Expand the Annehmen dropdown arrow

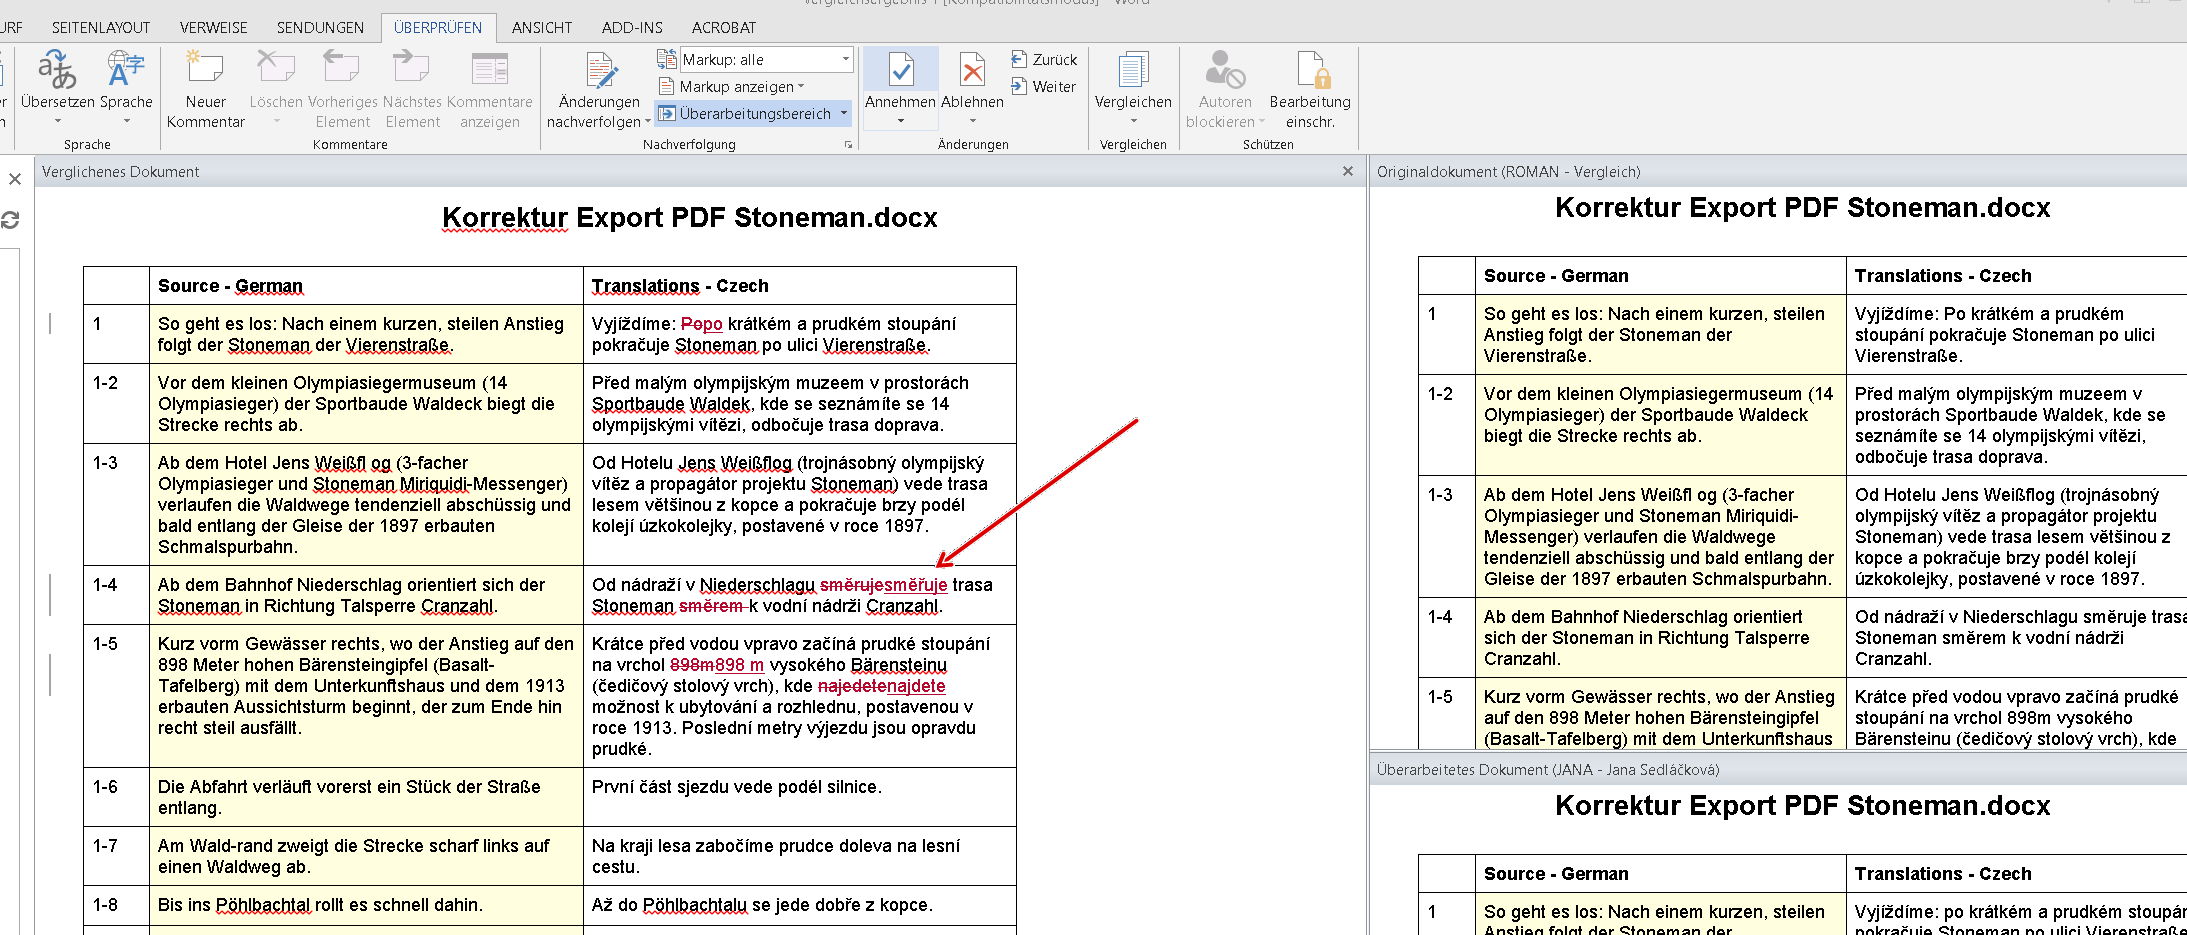[901, 121]
